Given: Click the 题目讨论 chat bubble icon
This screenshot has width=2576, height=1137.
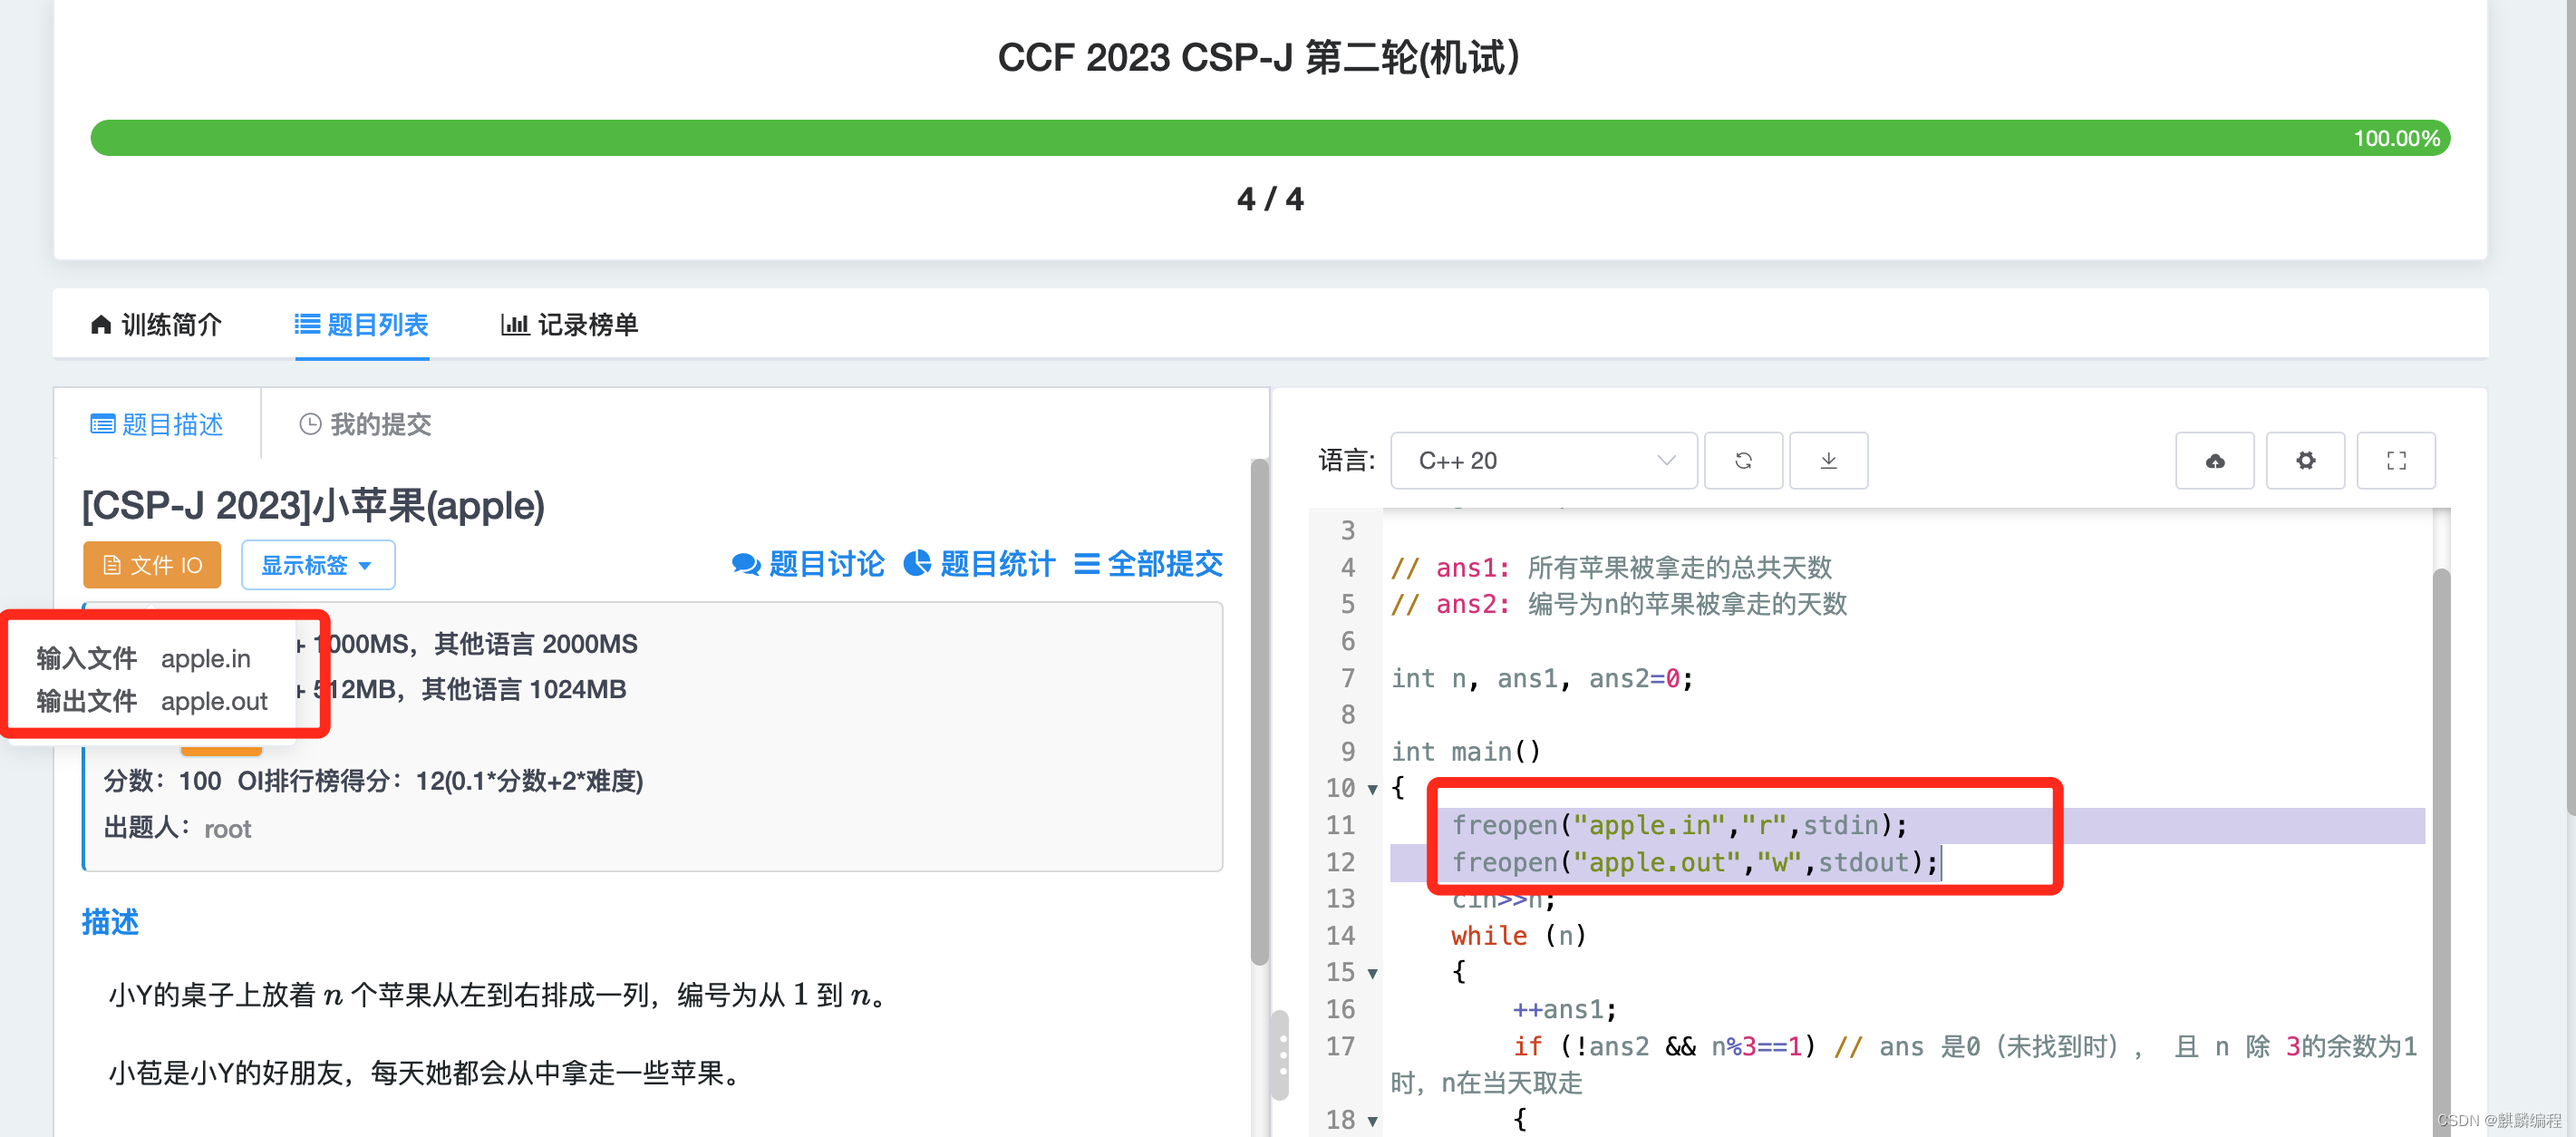Looking at the screenshot, I should click(x=745, y=564).
